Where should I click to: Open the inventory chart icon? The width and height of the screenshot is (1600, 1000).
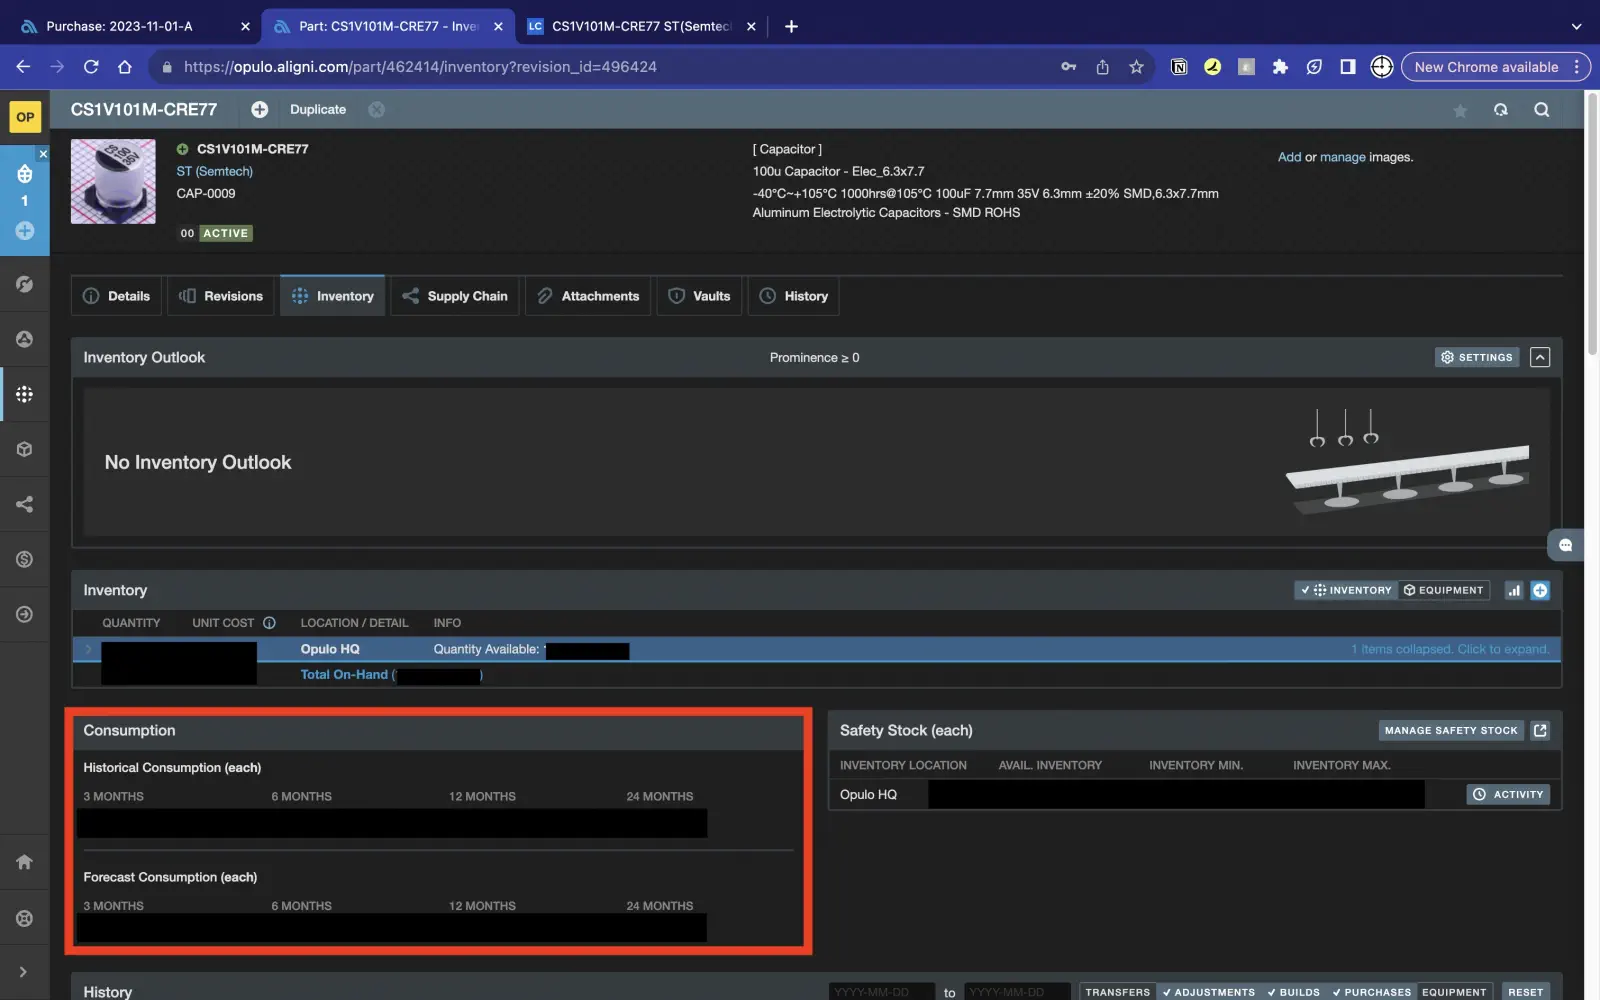tap(1514, 591)
